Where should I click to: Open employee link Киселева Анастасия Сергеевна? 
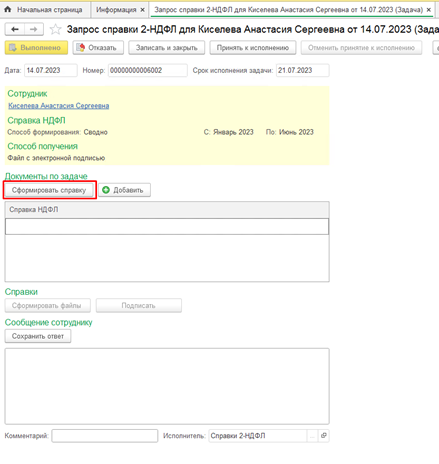pos(59,106)
